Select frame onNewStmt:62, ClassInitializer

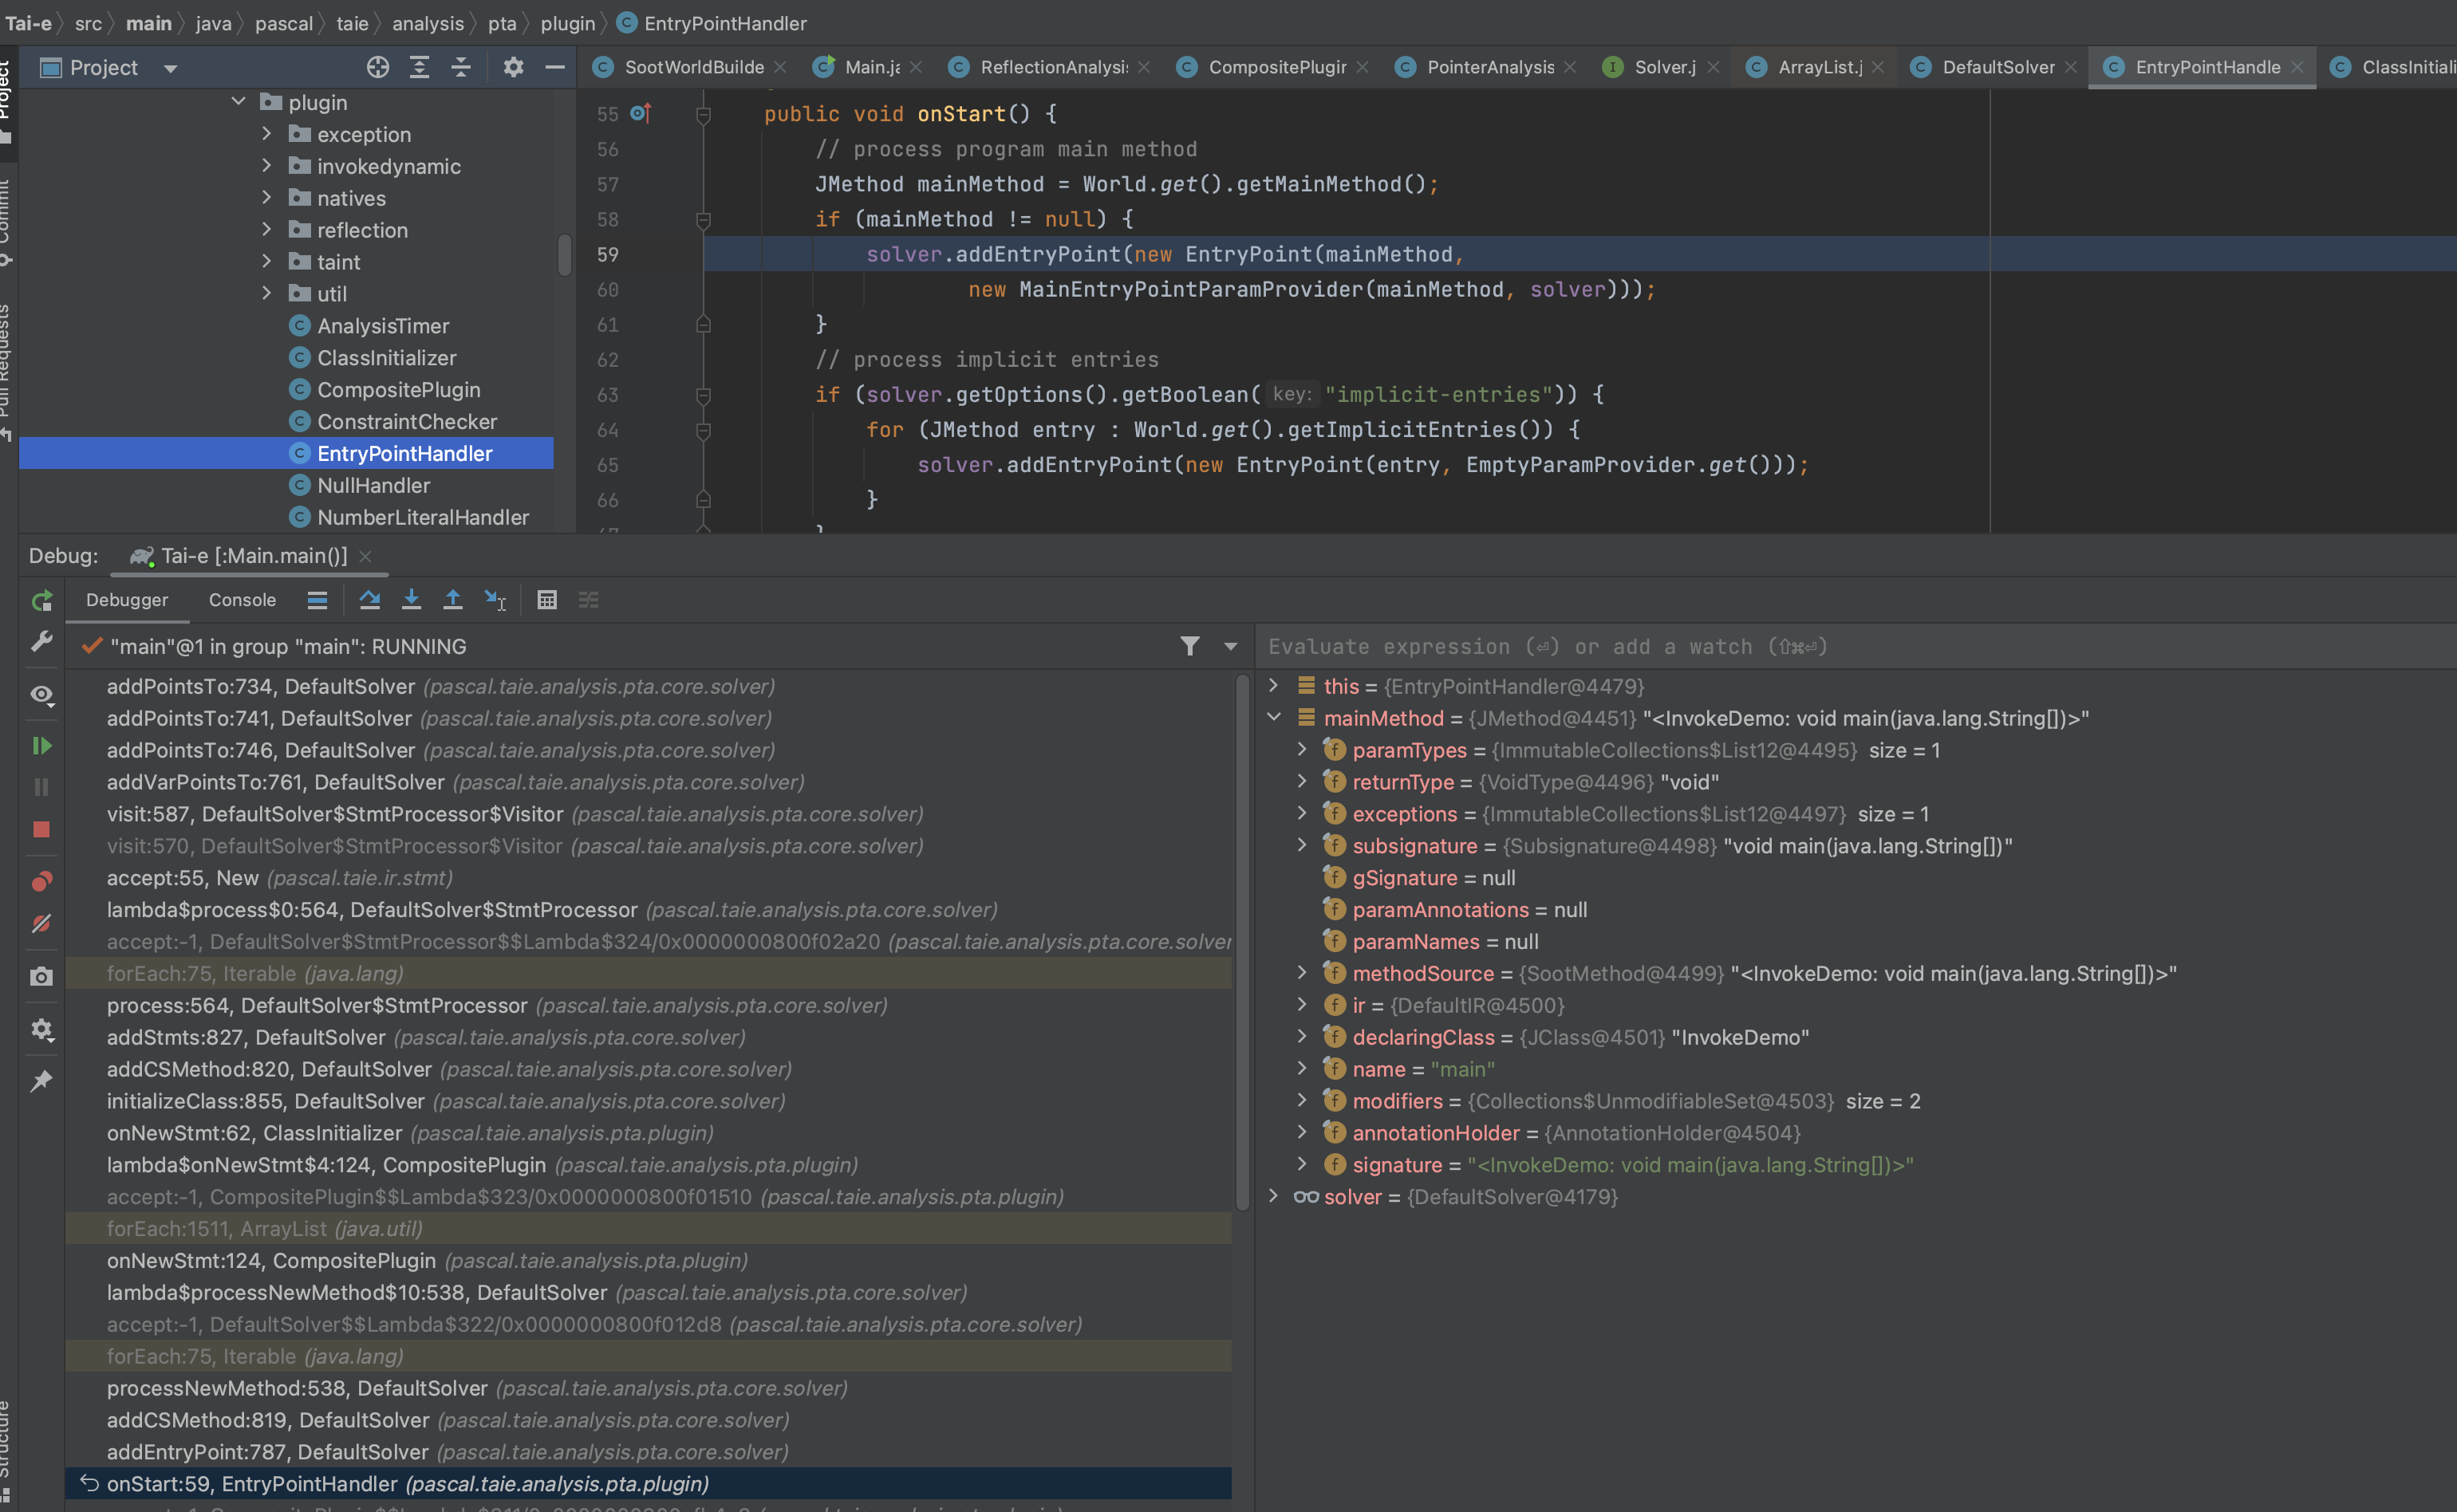coord(648,1133)
